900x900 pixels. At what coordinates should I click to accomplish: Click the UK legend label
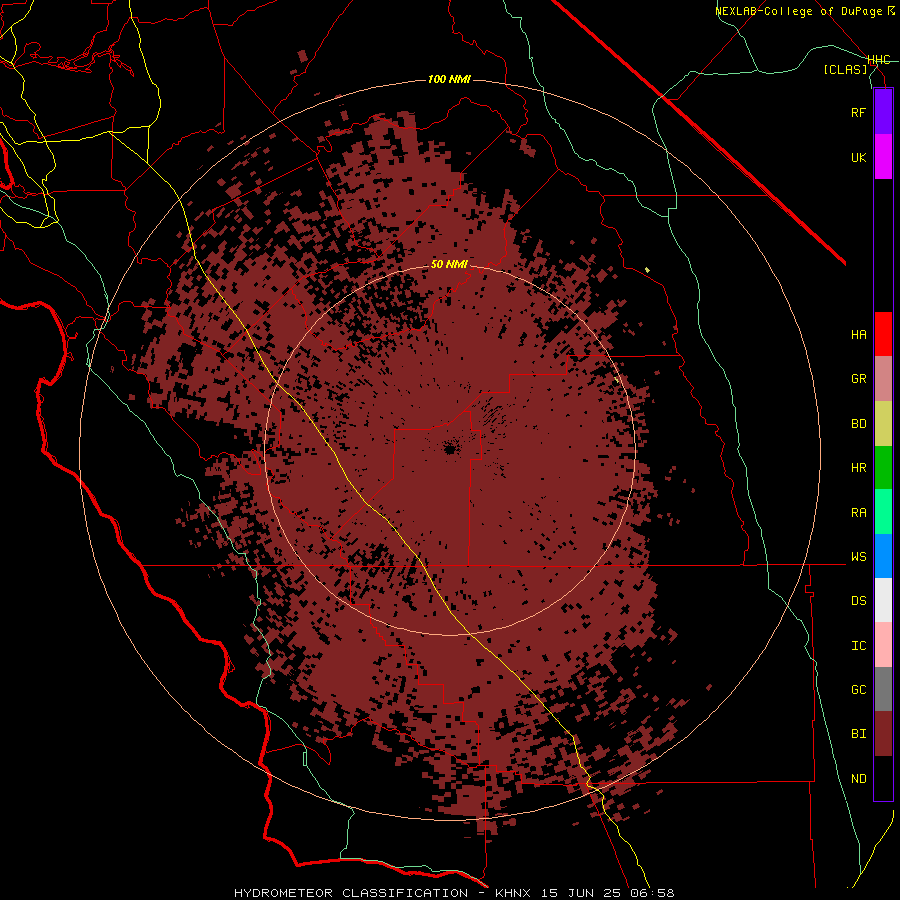(x=858, y=157)
